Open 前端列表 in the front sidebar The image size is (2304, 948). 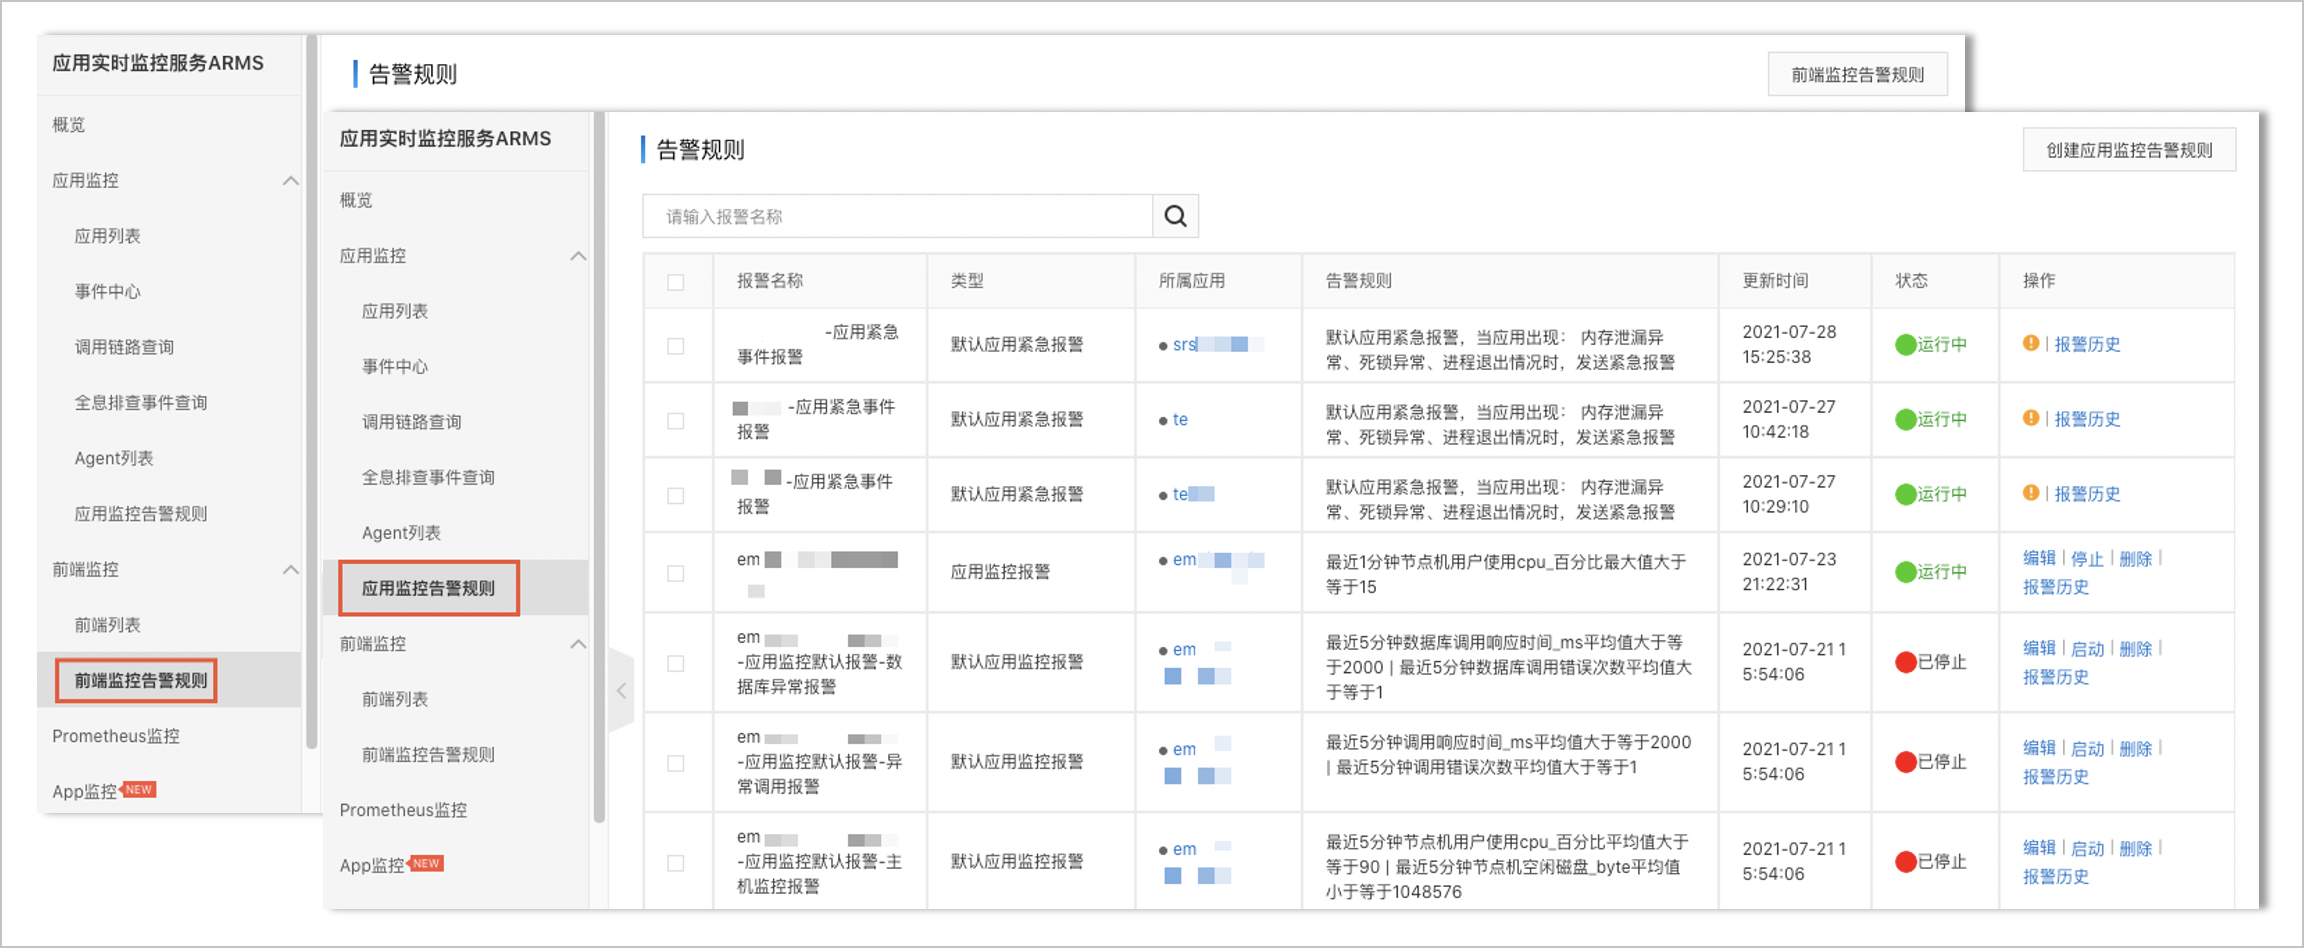tap(395, 699)
